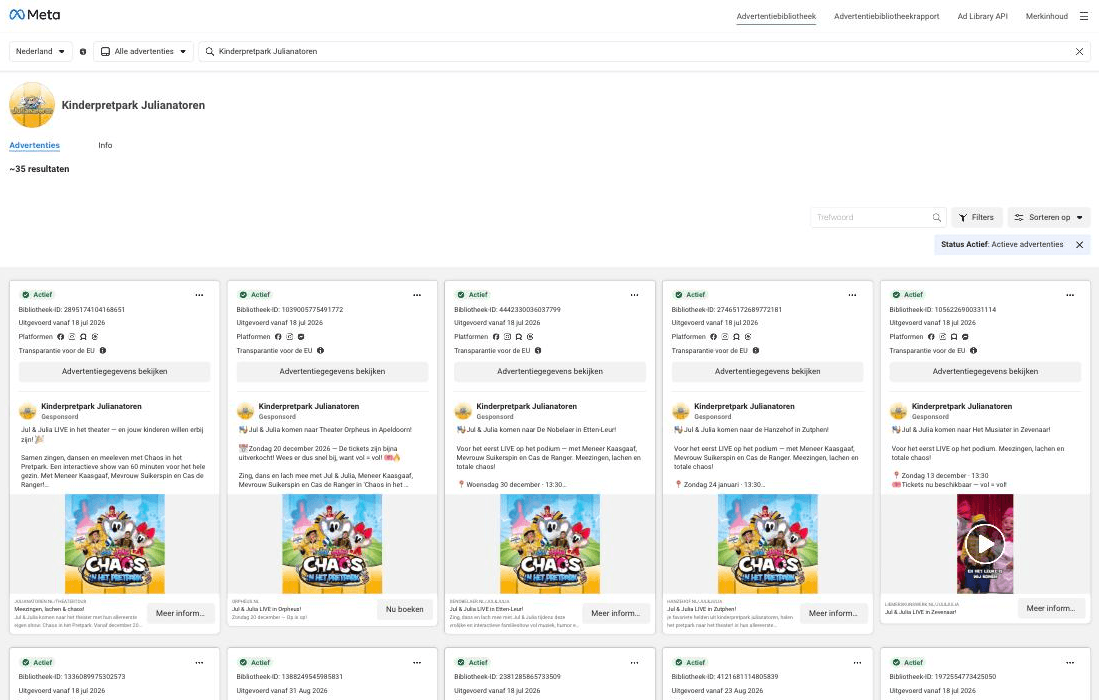This screenshot has width=1099, height=700.
Task: Open options menu for ad 1388249545985831
Action: pos(417,662)
